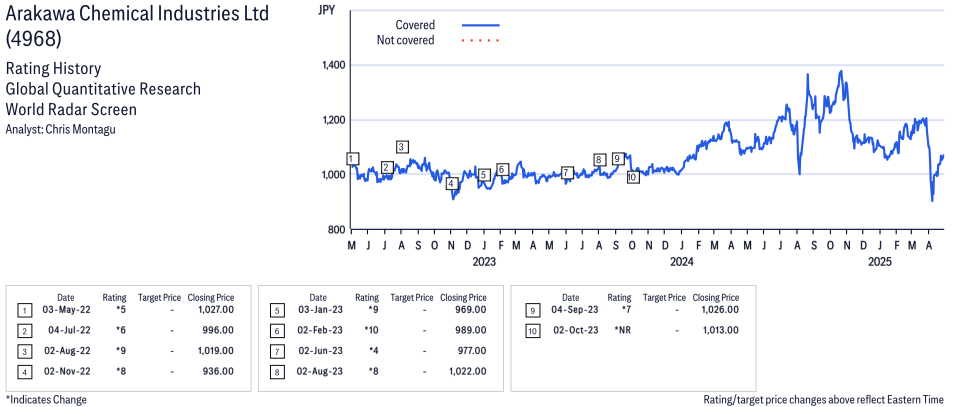955x407 pixels.
Task: Select the date 03-May-22
Action: coord(65,310)
